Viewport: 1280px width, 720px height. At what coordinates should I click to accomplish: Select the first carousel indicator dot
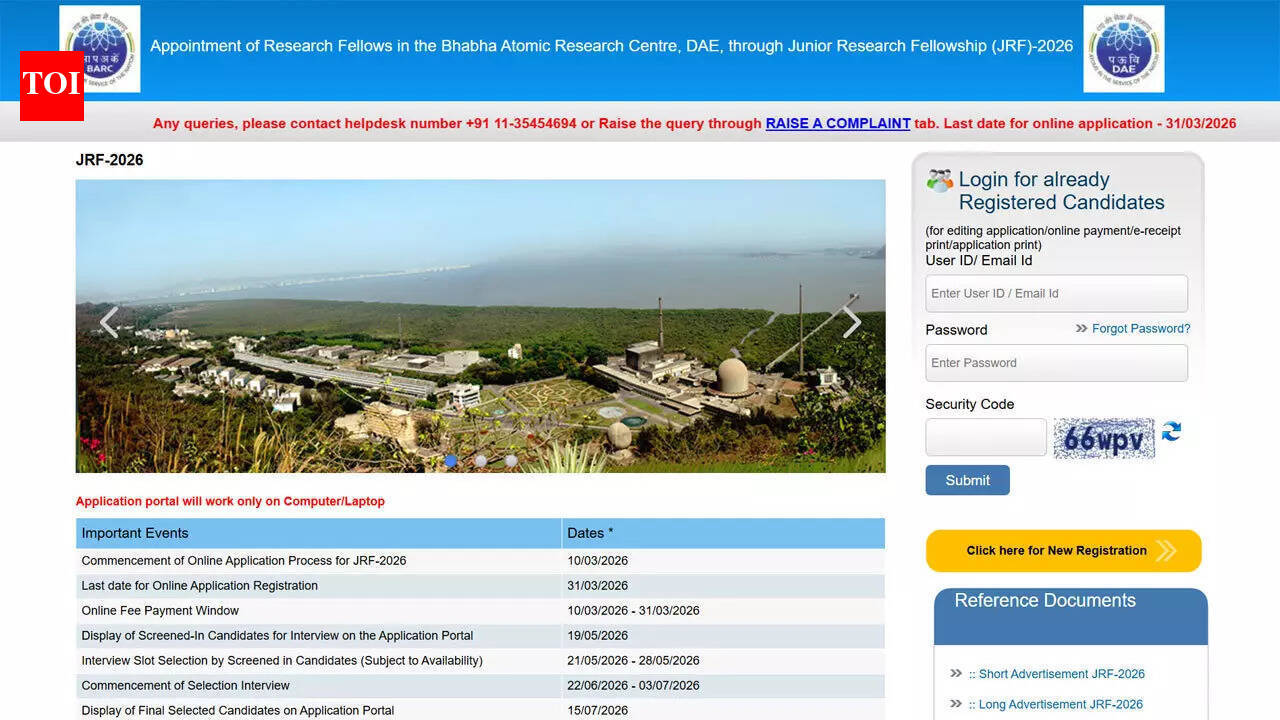pyautogui.click(x=451, y=461)
